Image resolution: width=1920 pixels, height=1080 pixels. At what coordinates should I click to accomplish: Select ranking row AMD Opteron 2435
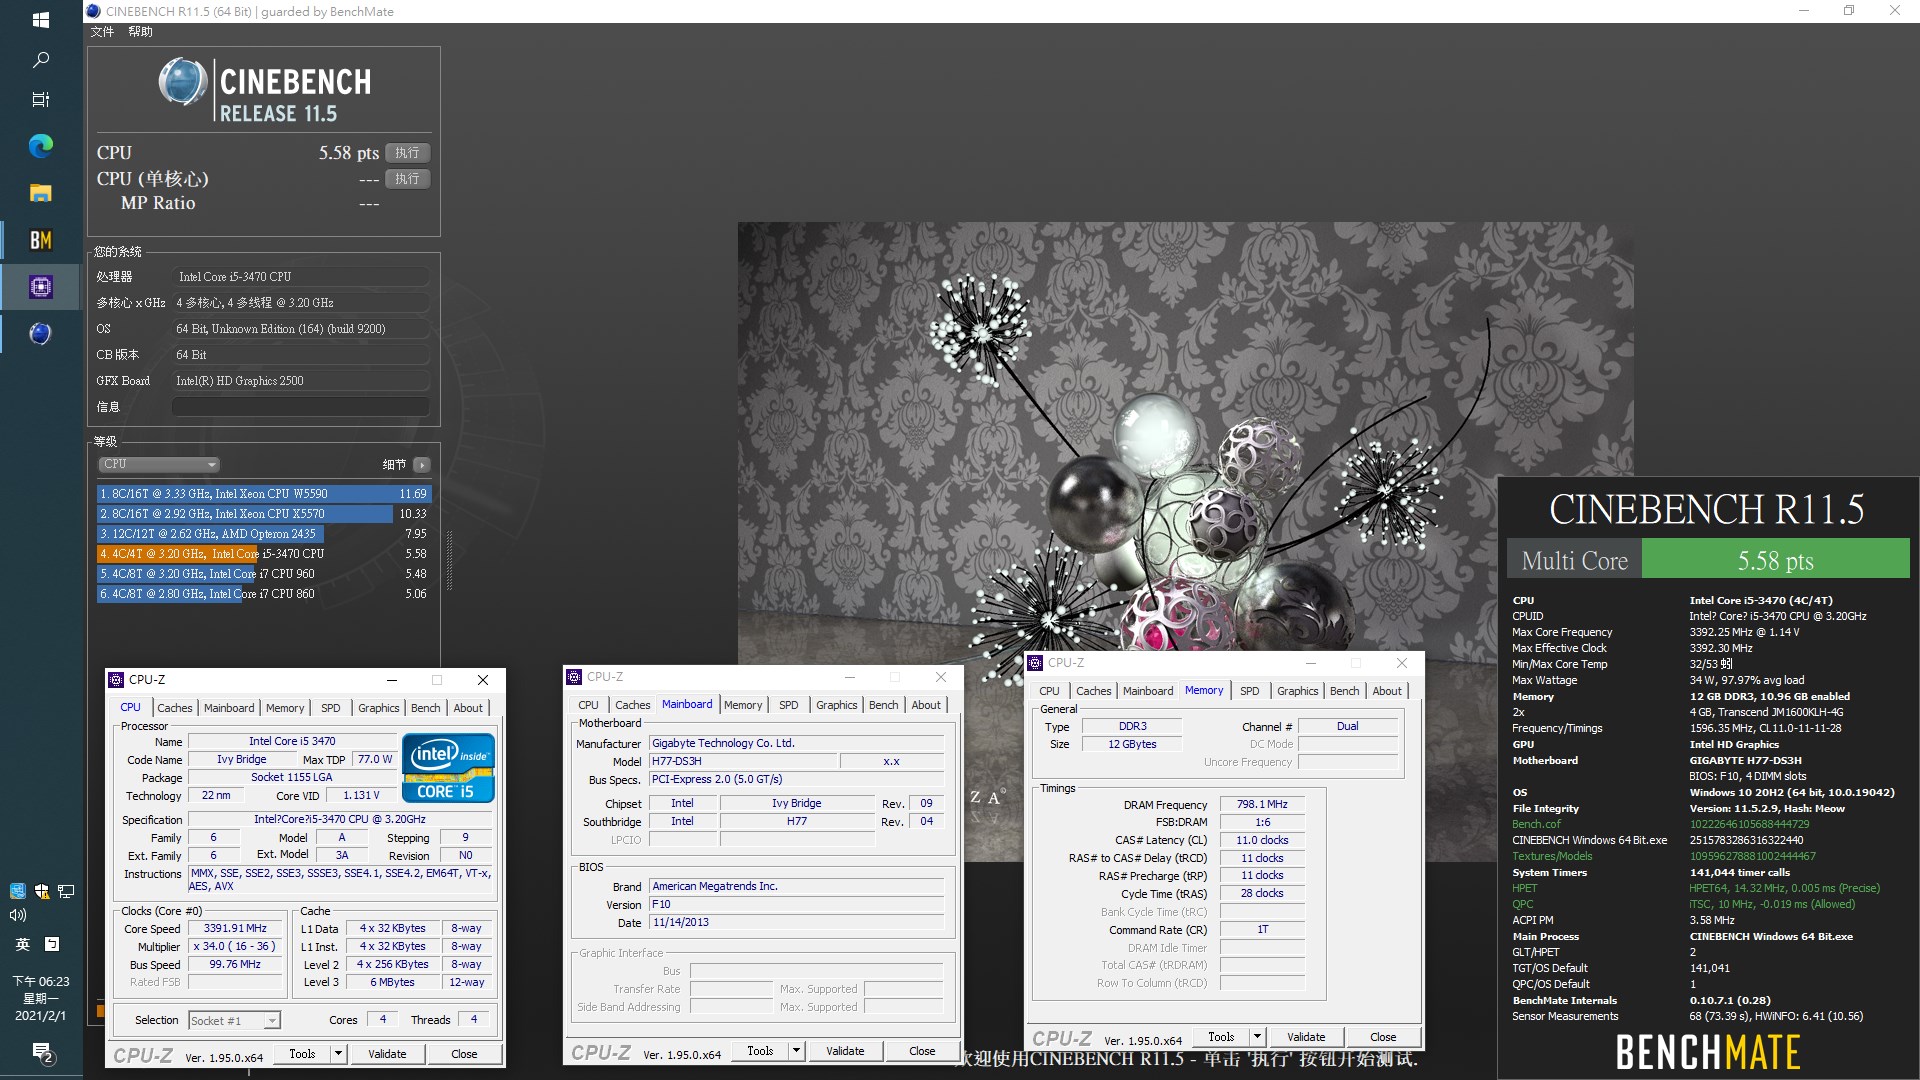pos(263,534)
